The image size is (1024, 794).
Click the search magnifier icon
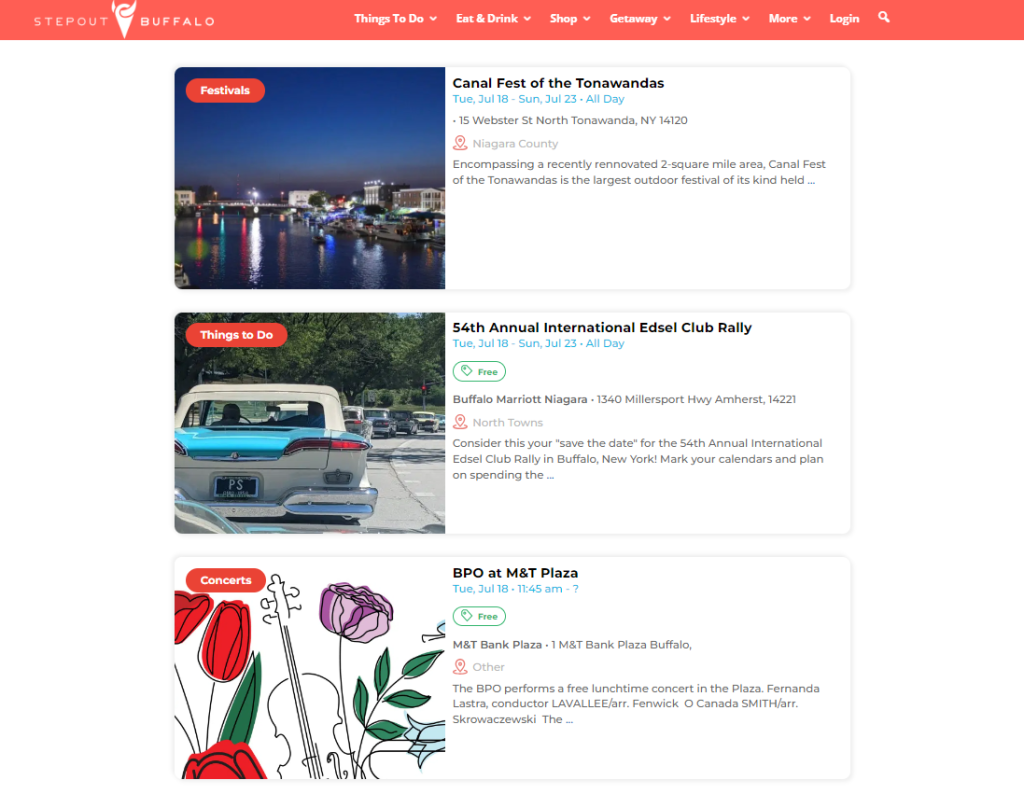click(x=884, y=18)
